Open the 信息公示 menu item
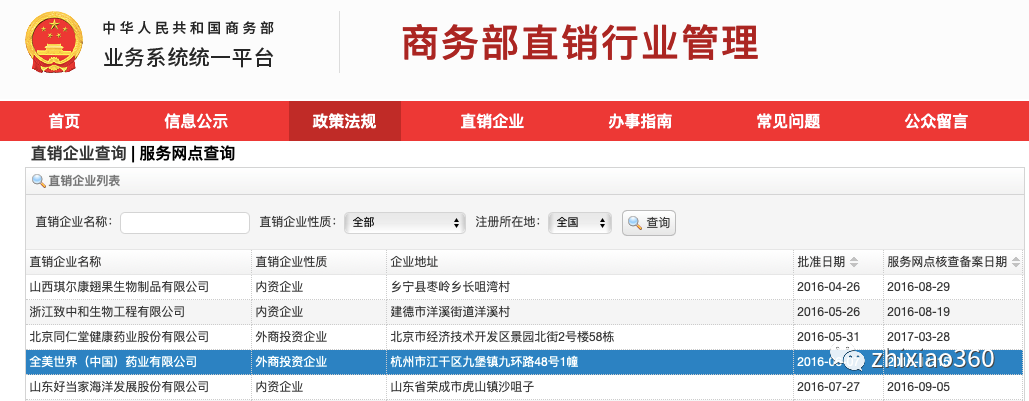This screenshot has height=401, width=1029. pos(196,121)
